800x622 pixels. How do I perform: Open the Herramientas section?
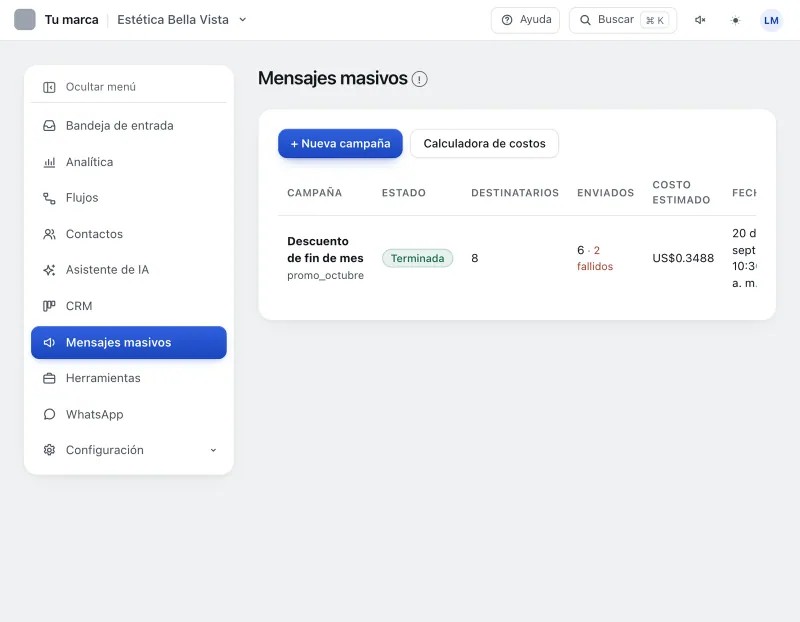tap(129, 378)
